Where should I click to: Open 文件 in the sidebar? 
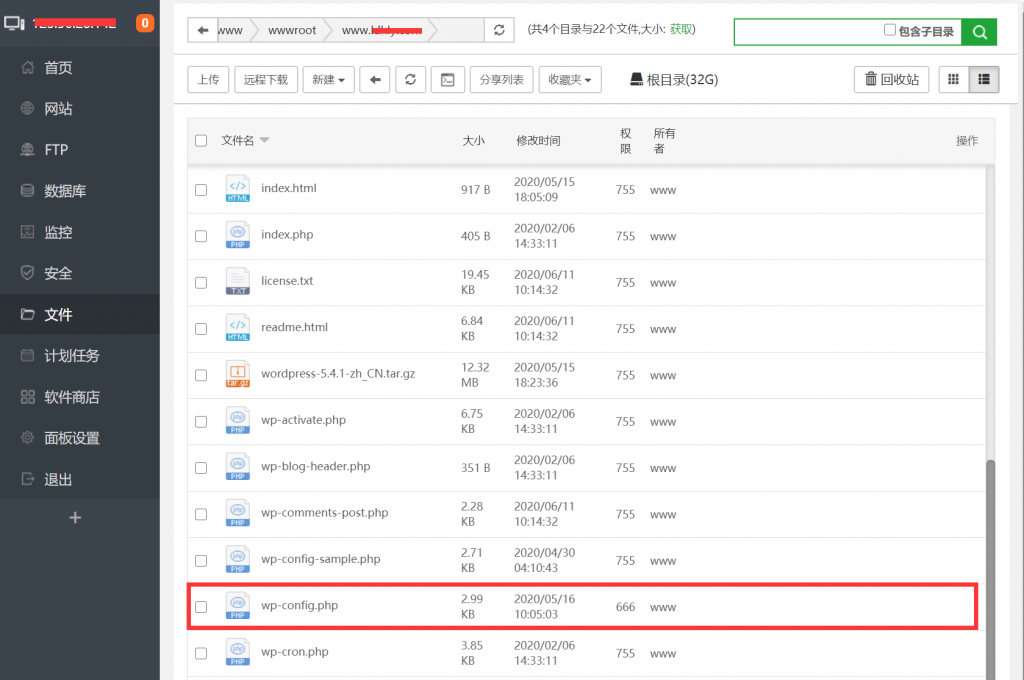(80, 315)
